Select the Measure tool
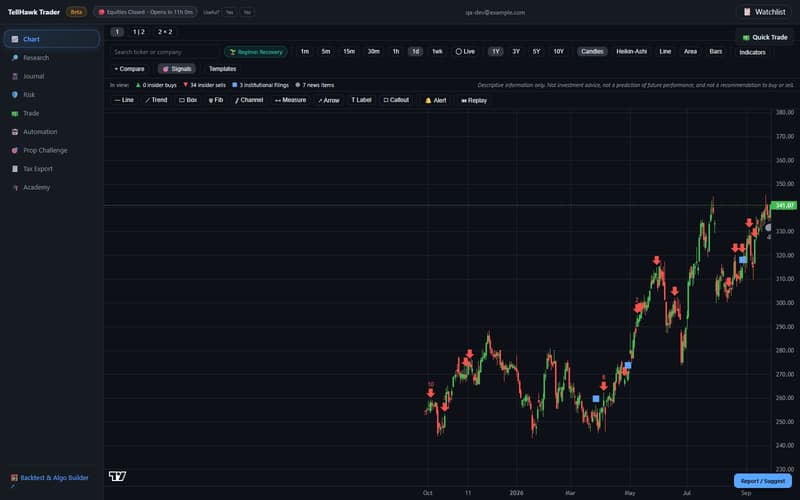The height and width of the screenshot is (500, 800). pos(290,100)
